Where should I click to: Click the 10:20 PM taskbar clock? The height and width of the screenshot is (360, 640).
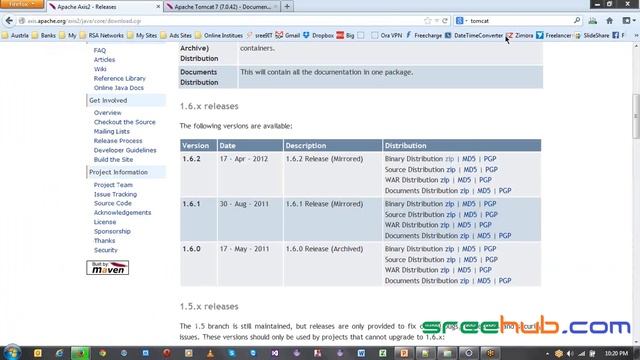click(x=616, y=353)
